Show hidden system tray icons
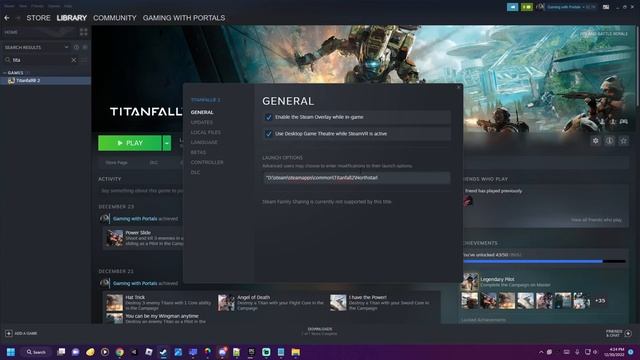 coord(541,352)
